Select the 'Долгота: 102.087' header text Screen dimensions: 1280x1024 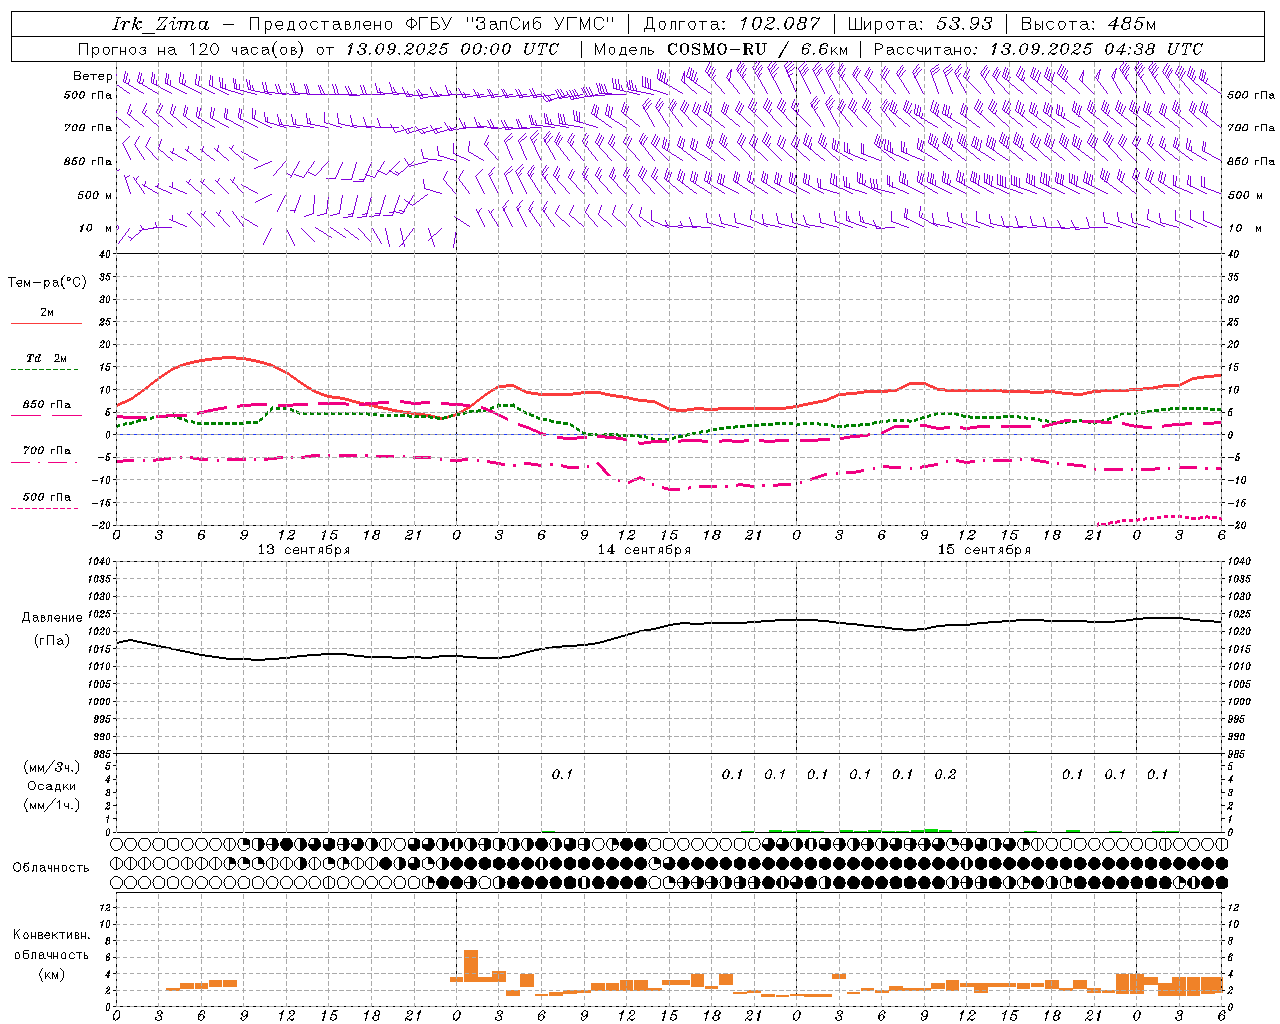click(x=732, y=24)
